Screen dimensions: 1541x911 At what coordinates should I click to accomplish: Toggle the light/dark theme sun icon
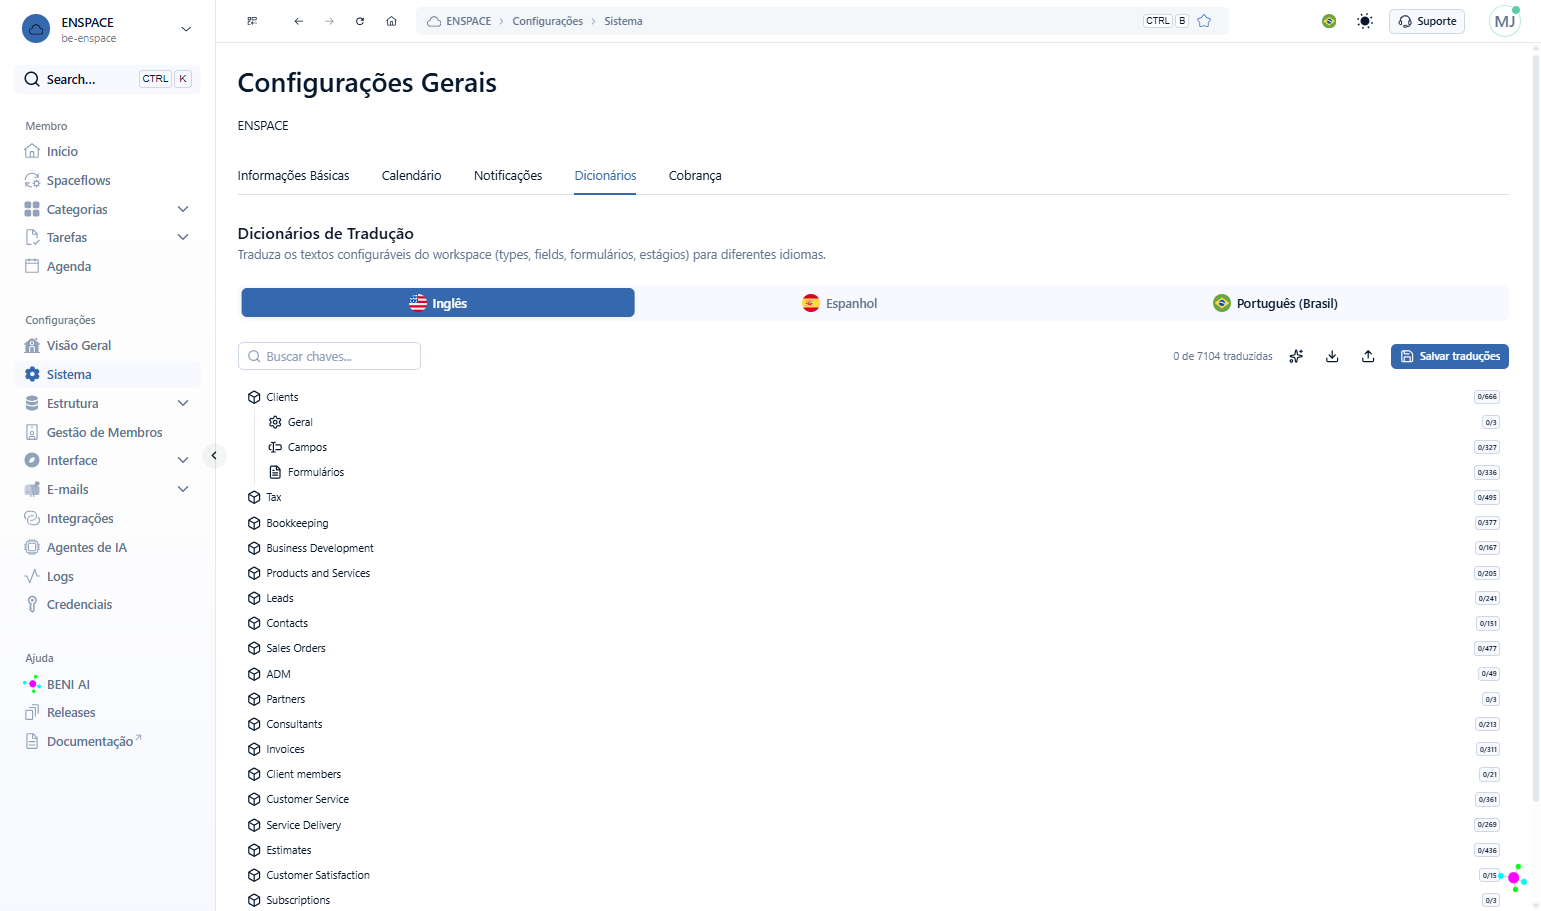coord(1365,21)
